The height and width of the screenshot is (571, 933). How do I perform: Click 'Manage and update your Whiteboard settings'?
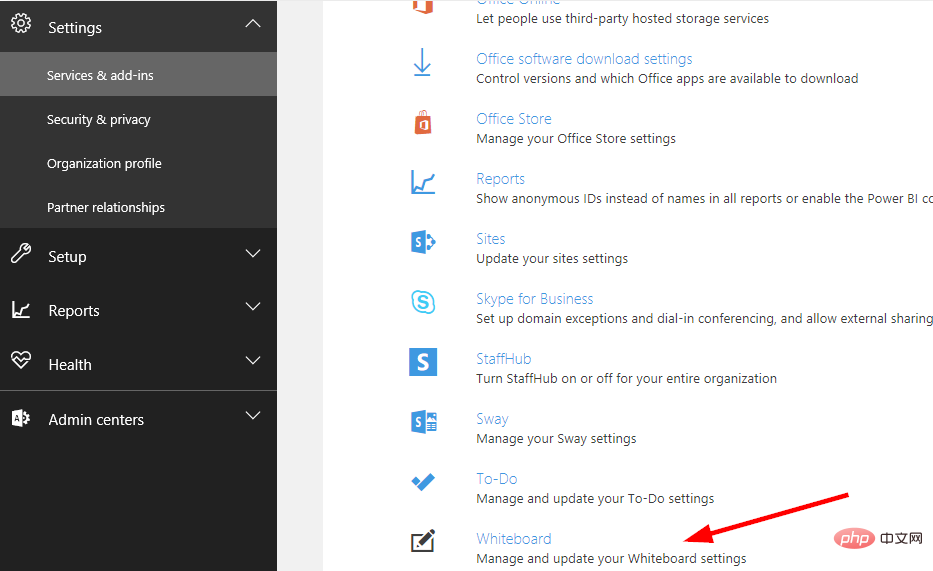pyautogui.click(x=611, y=559)
